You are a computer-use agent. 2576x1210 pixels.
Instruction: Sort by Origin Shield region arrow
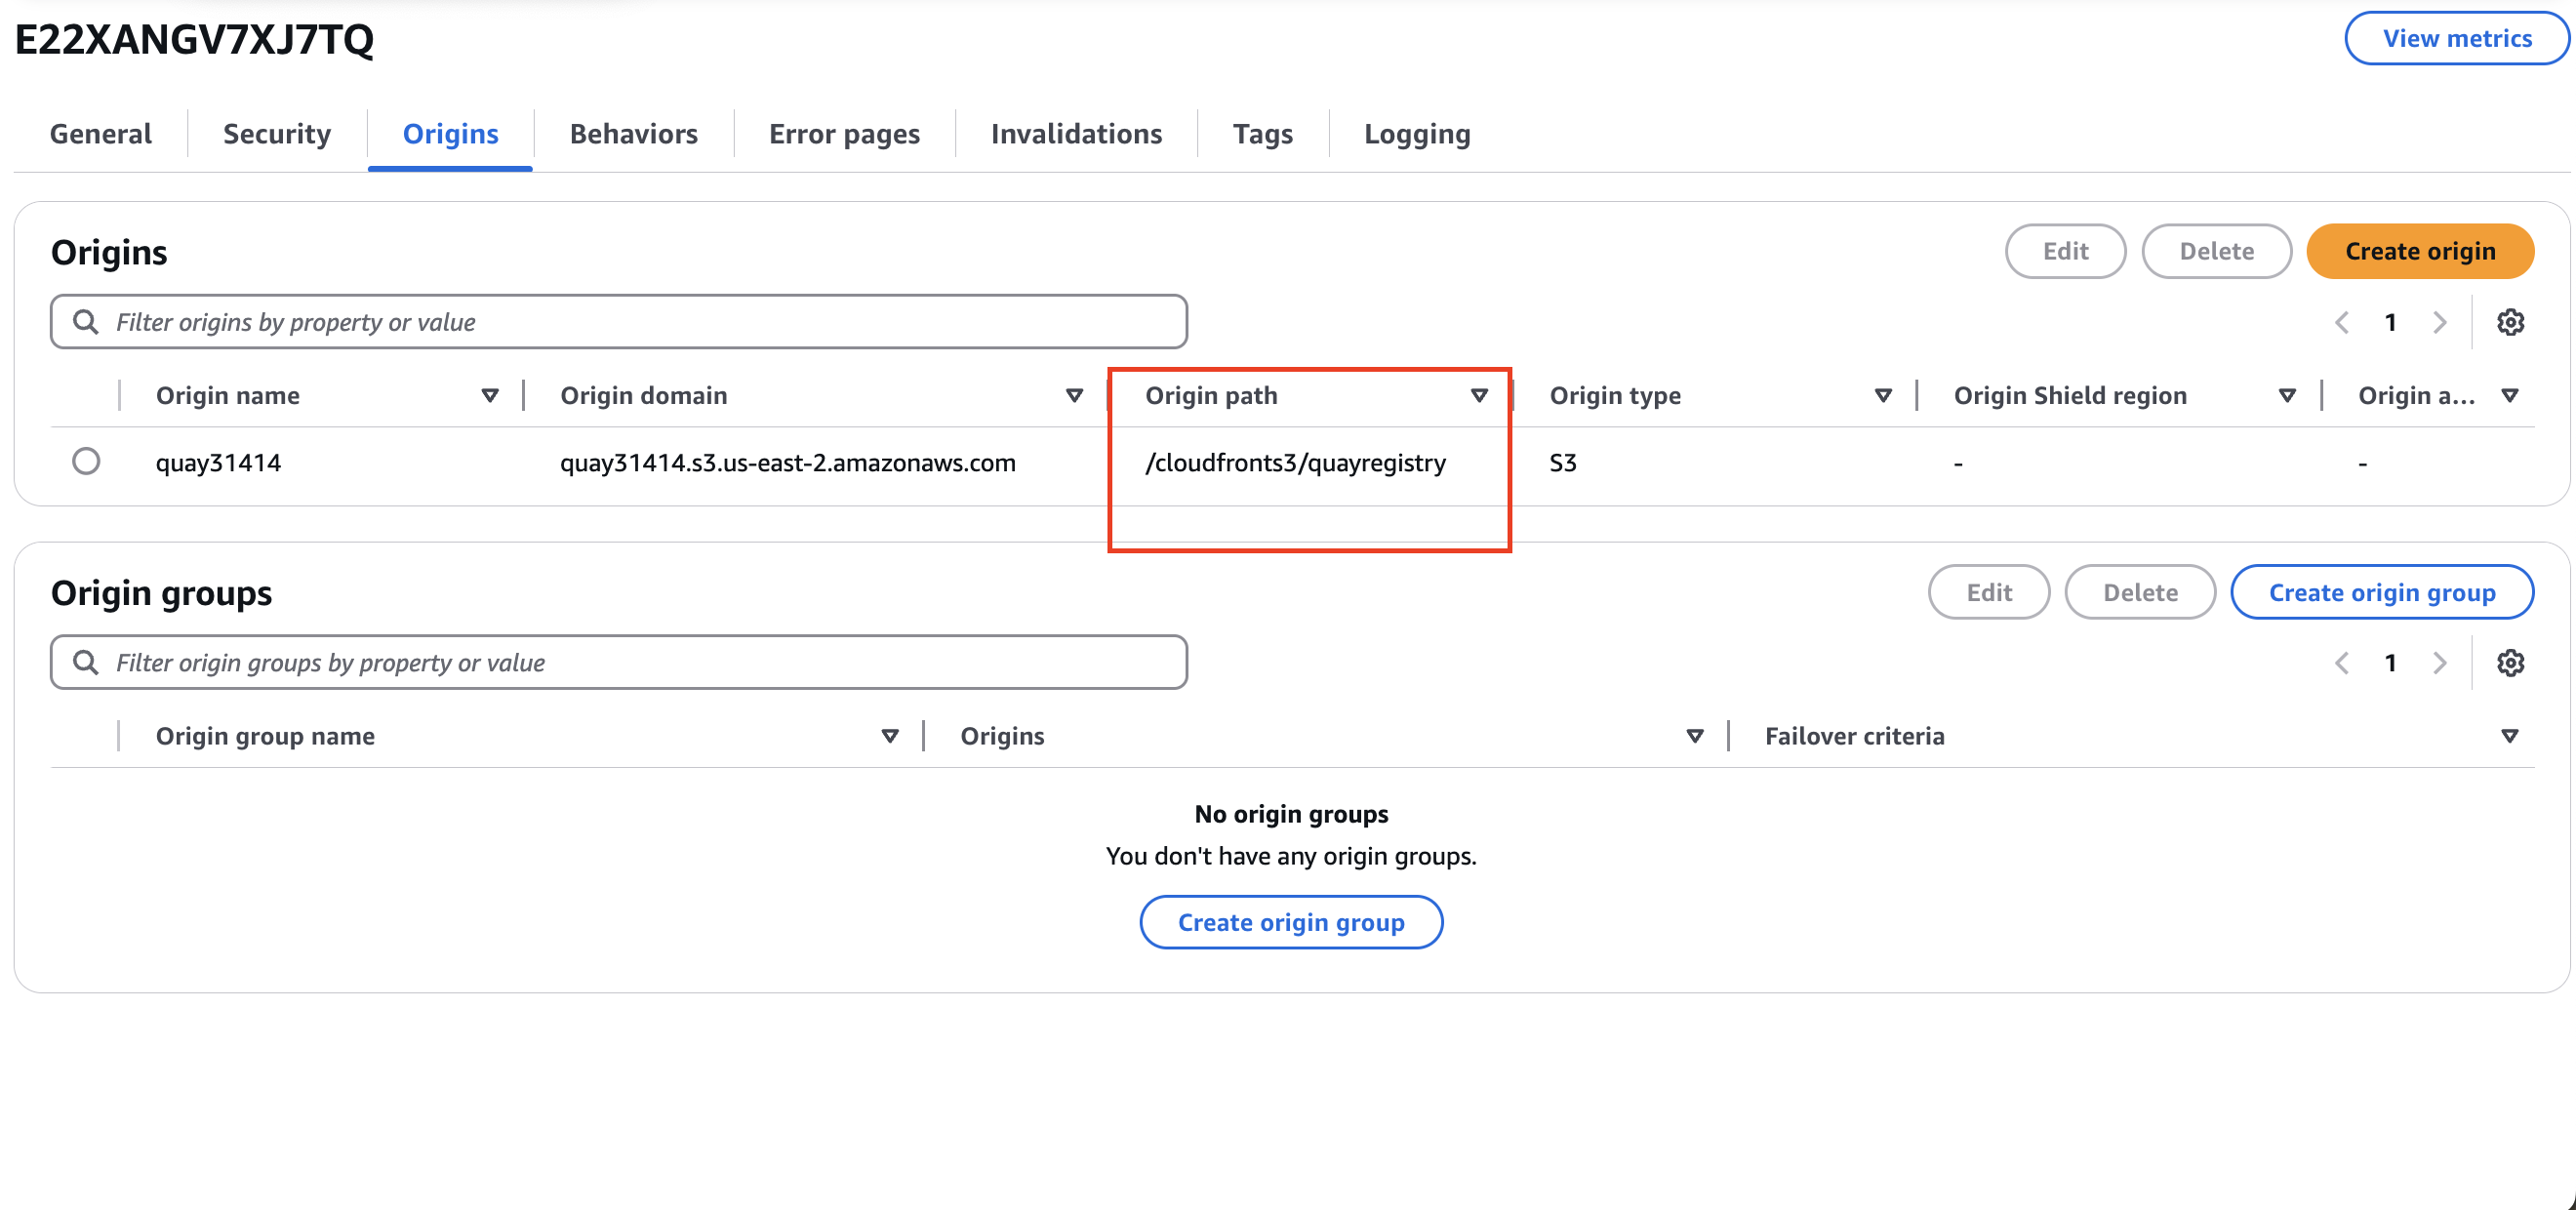point(2287,396)
